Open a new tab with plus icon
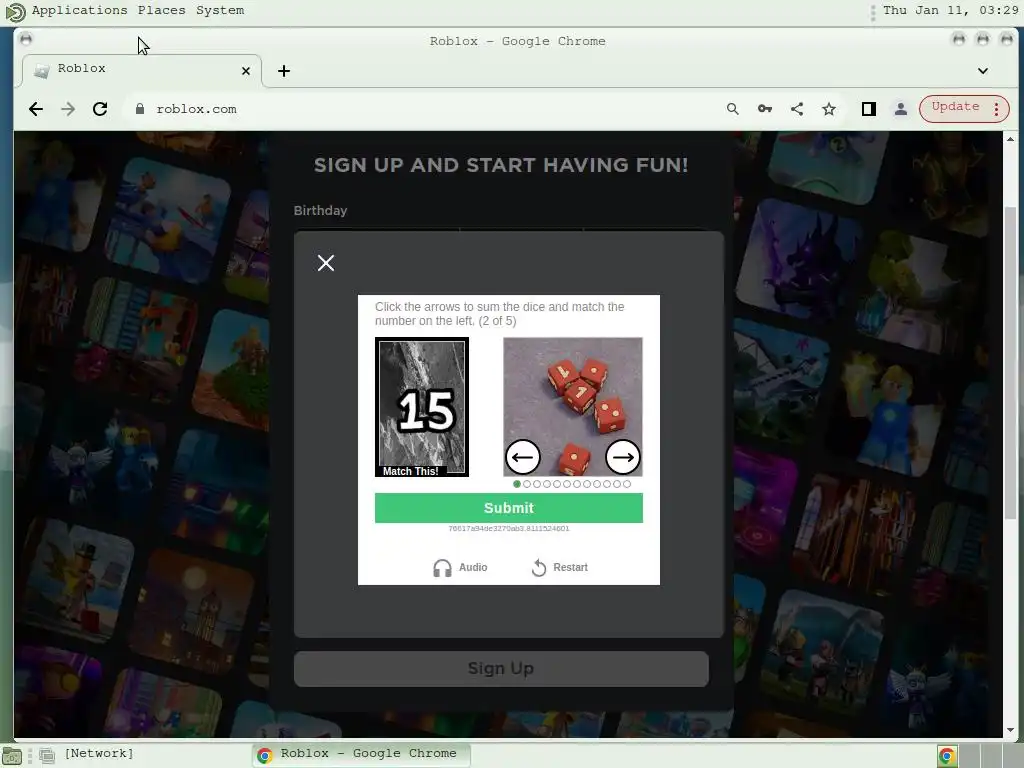This screenshot has height=768, width=1024. (x=284, y=71)
